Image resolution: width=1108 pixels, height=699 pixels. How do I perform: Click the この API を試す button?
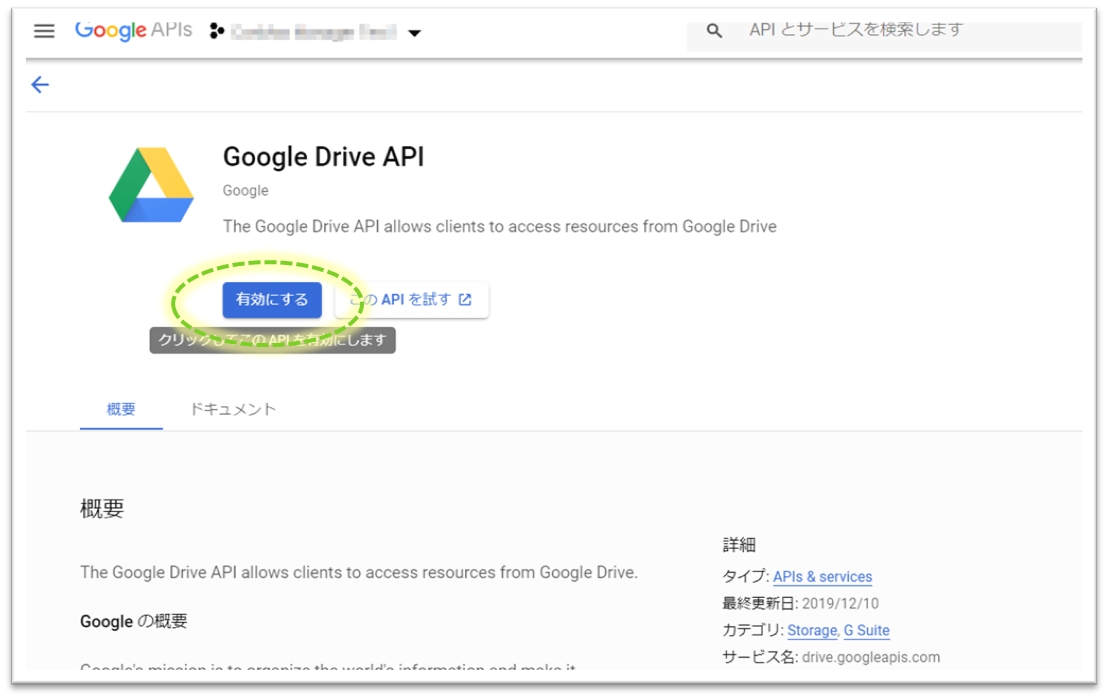tap(412, 300)
